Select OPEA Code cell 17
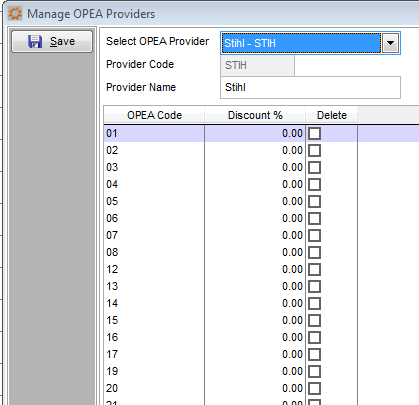This screenshot has height=405, width=419. pos(154,355)
